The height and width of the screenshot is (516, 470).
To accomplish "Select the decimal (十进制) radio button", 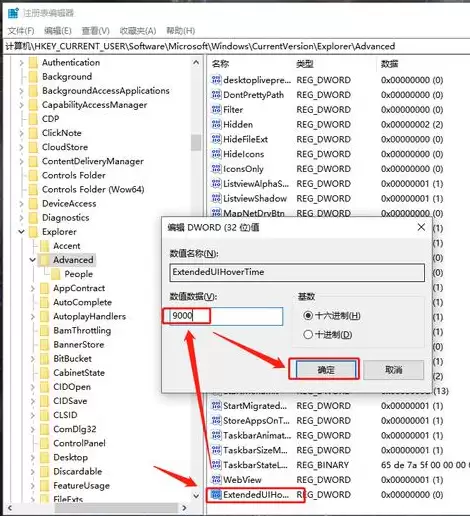I will pyautogui.click(x=308, y=334).
